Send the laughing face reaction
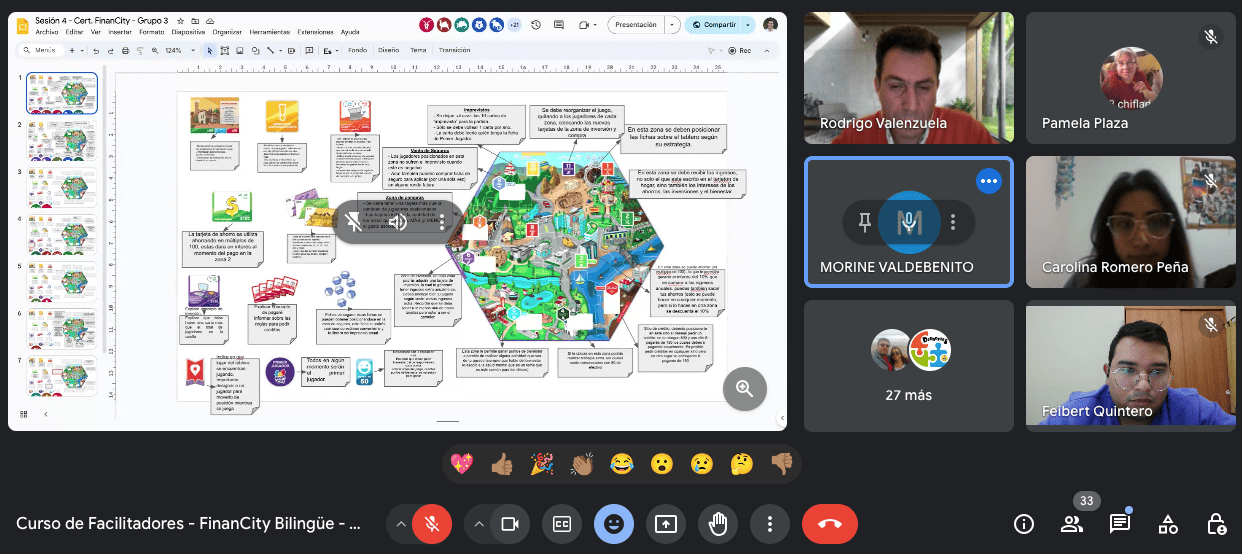This screenshot has height=554, width=1242. (x=622, y=463)
